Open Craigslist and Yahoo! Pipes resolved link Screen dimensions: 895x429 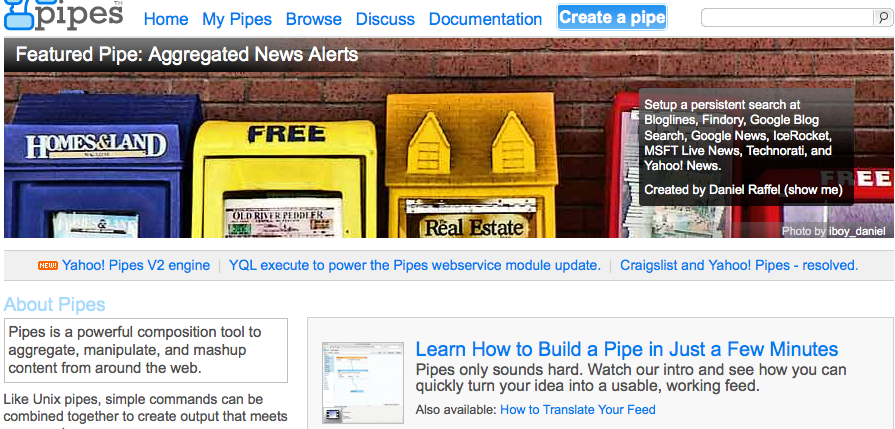tap(739, 265)
